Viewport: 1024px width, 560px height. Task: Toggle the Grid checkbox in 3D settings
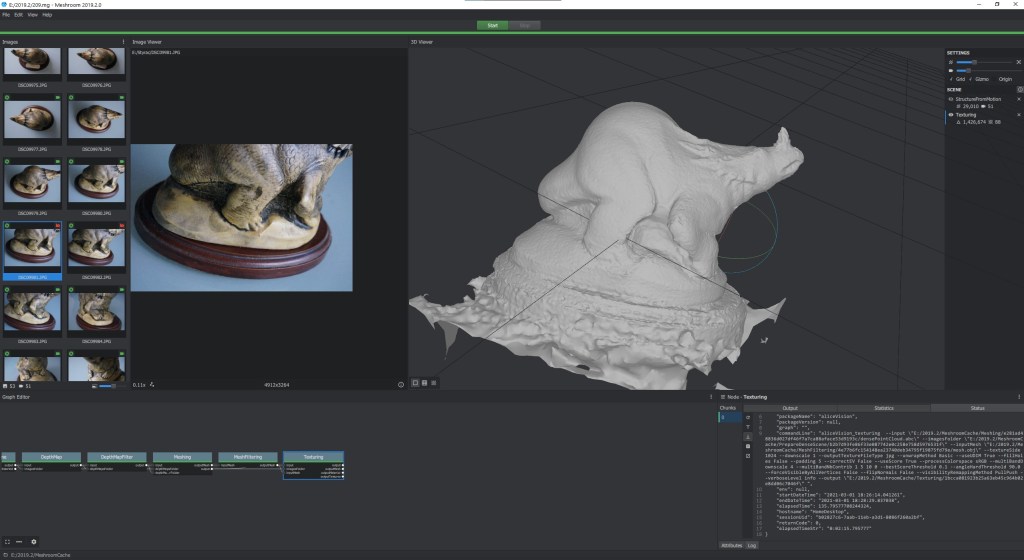coord(951,79)
